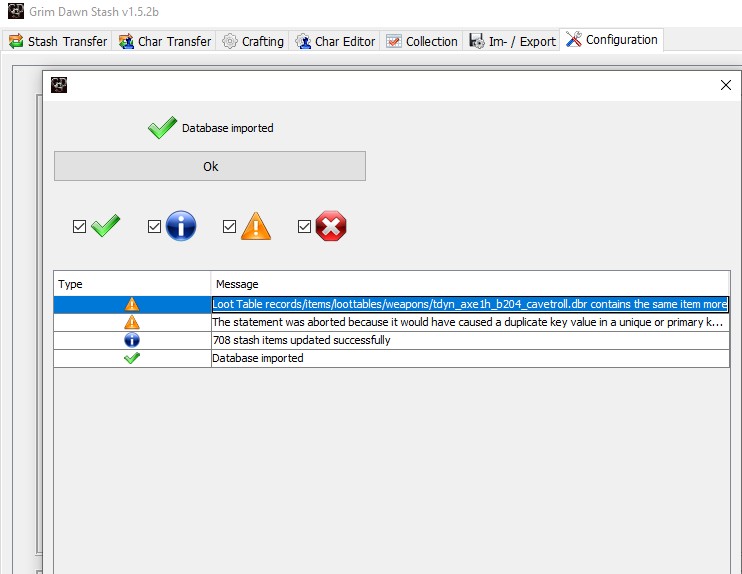Viewport: 742px width, 574px height.
Task: Click the blue info filter icon
Action: (180, 227)
